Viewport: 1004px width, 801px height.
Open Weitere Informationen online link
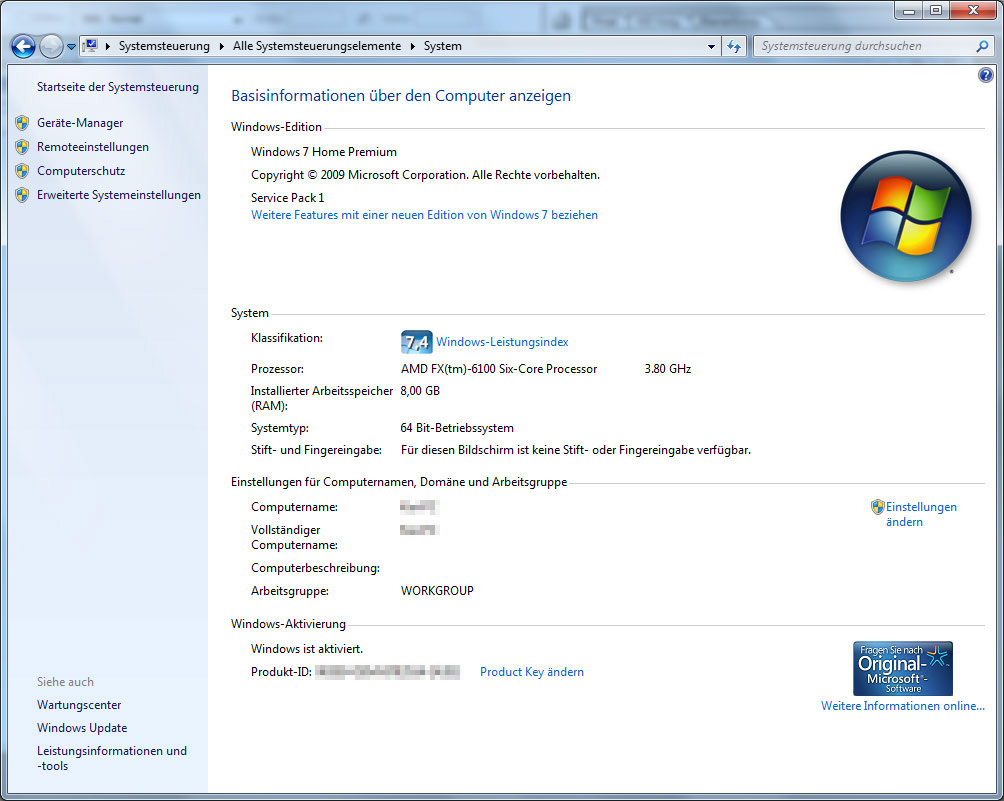(903, 706)
